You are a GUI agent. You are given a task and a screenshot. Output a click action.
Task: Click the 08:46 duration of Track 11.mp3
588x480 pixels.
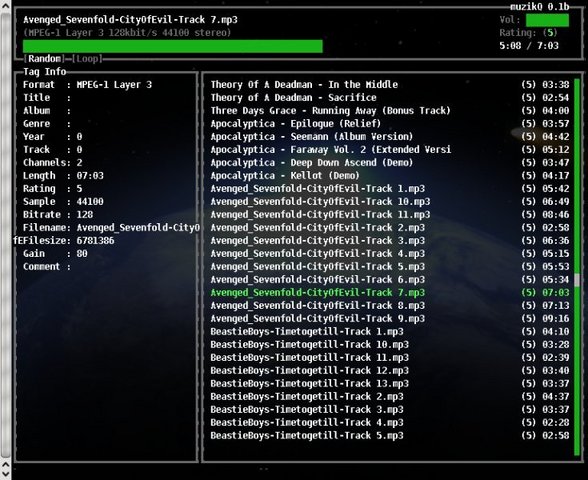click(556, 214)
